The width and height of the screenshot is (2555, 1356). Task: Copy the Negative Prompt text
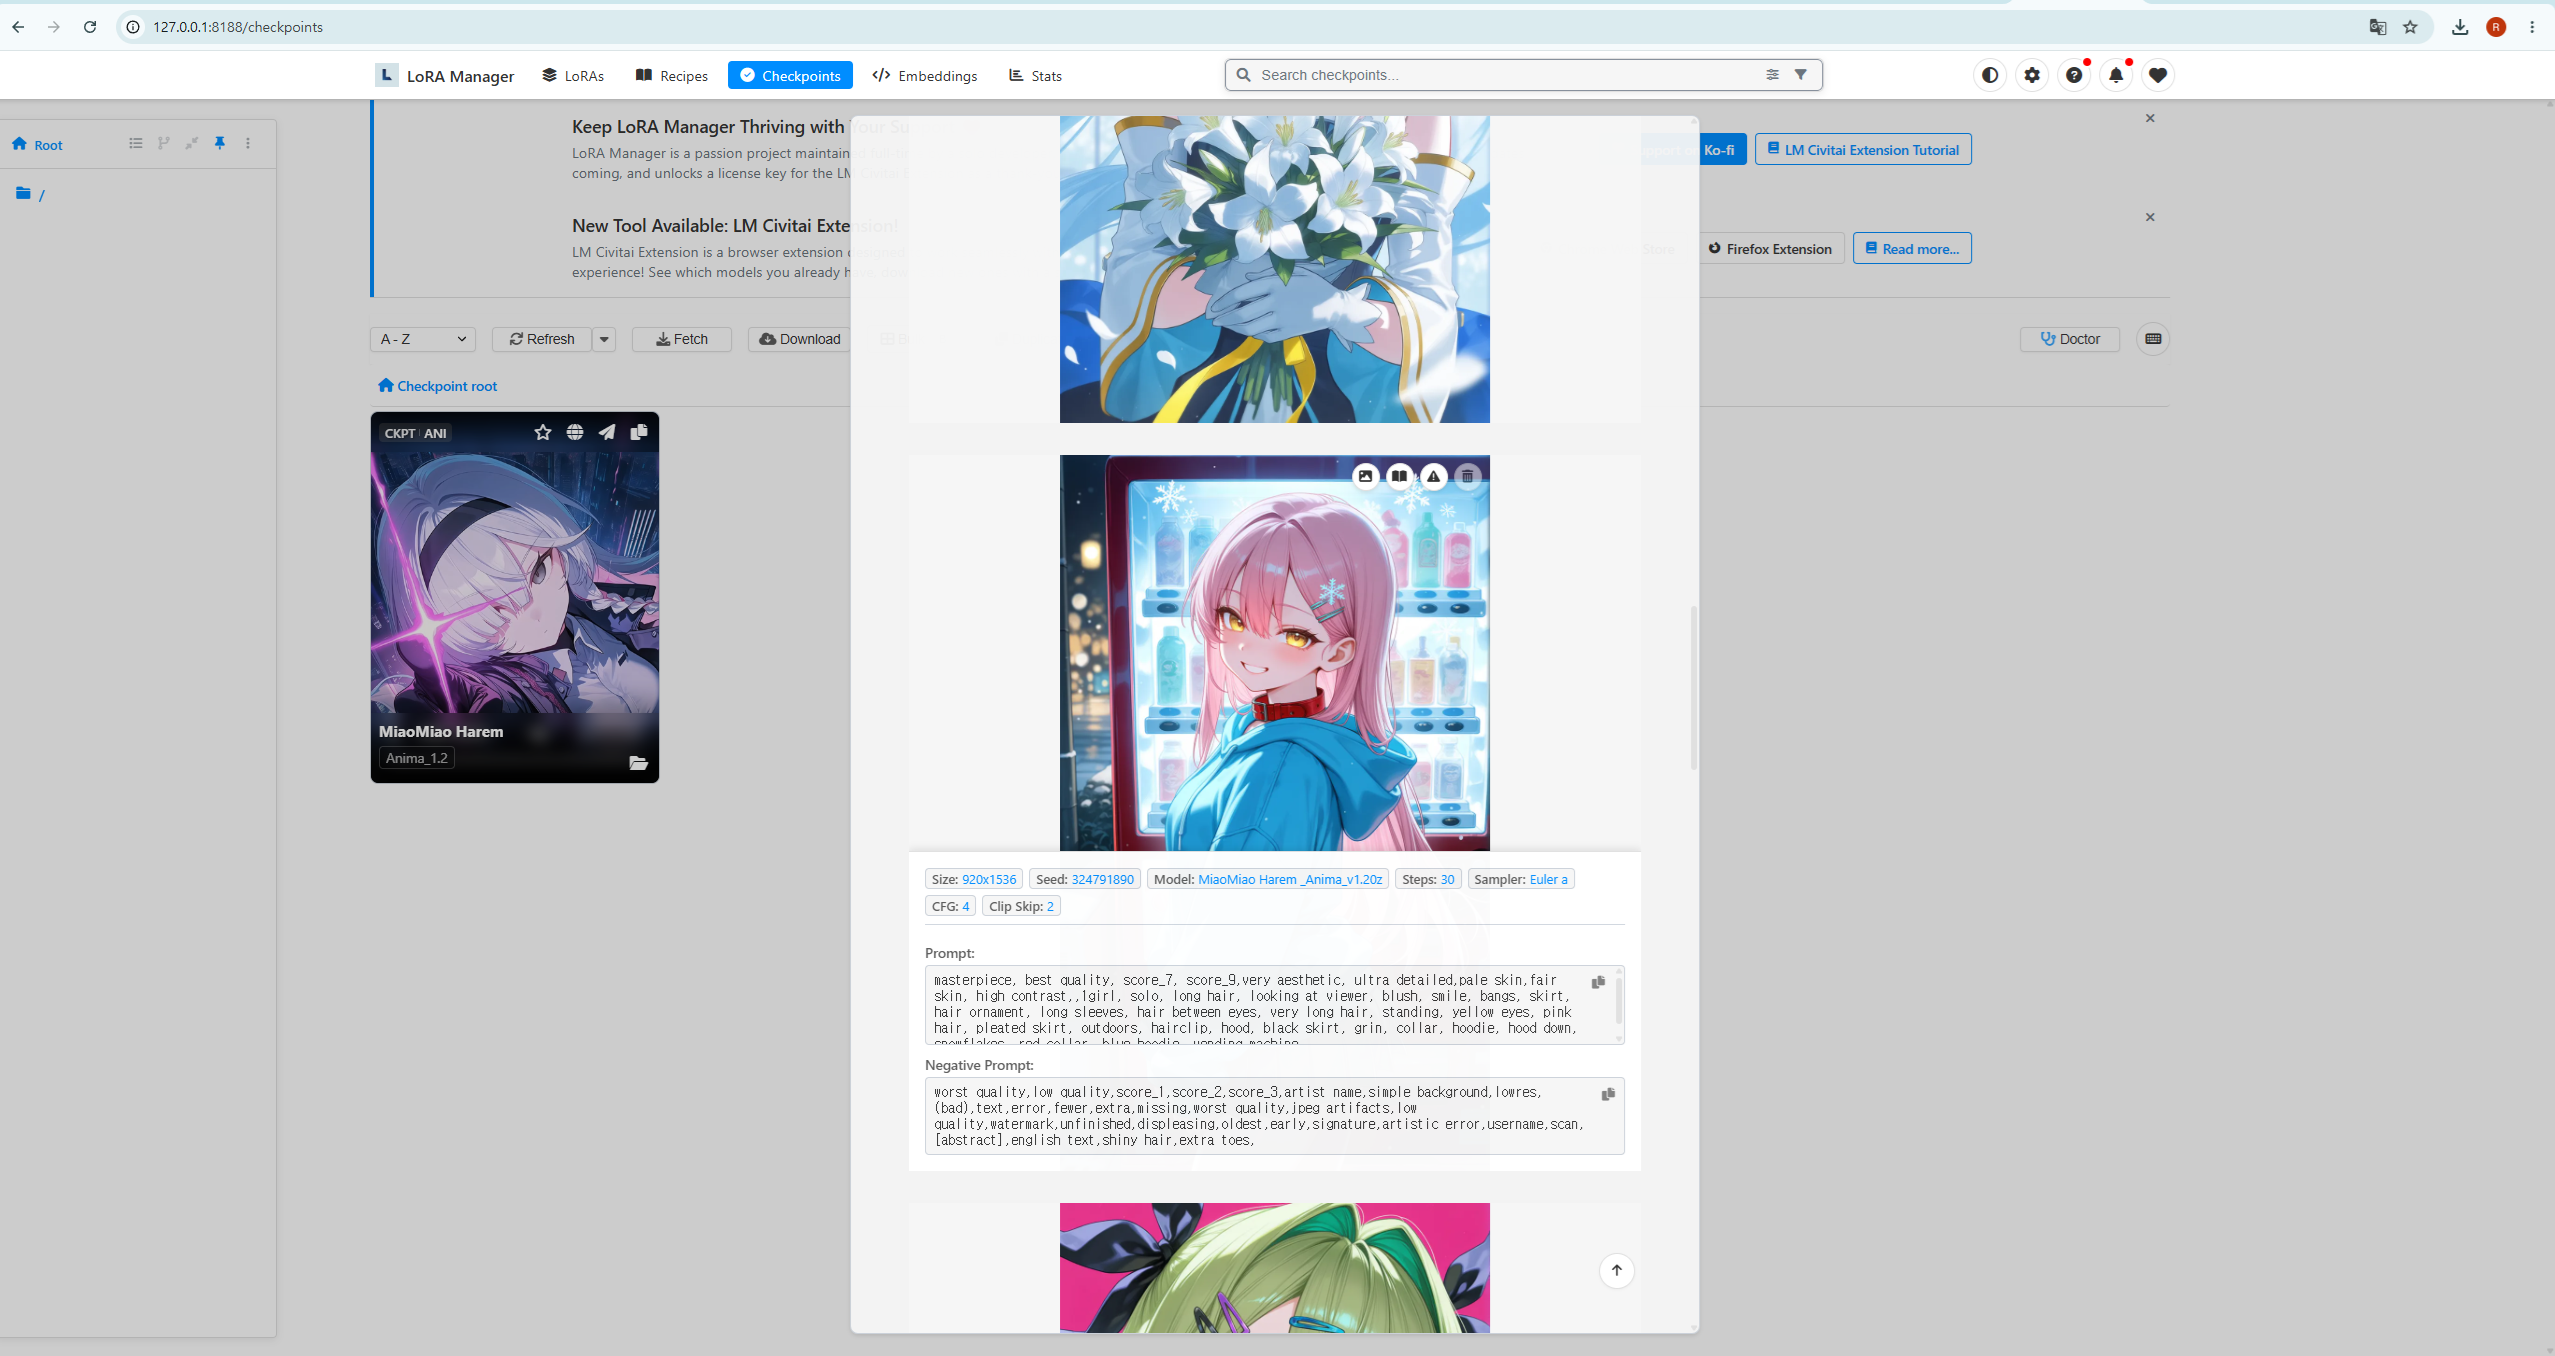(1608, 1094)
